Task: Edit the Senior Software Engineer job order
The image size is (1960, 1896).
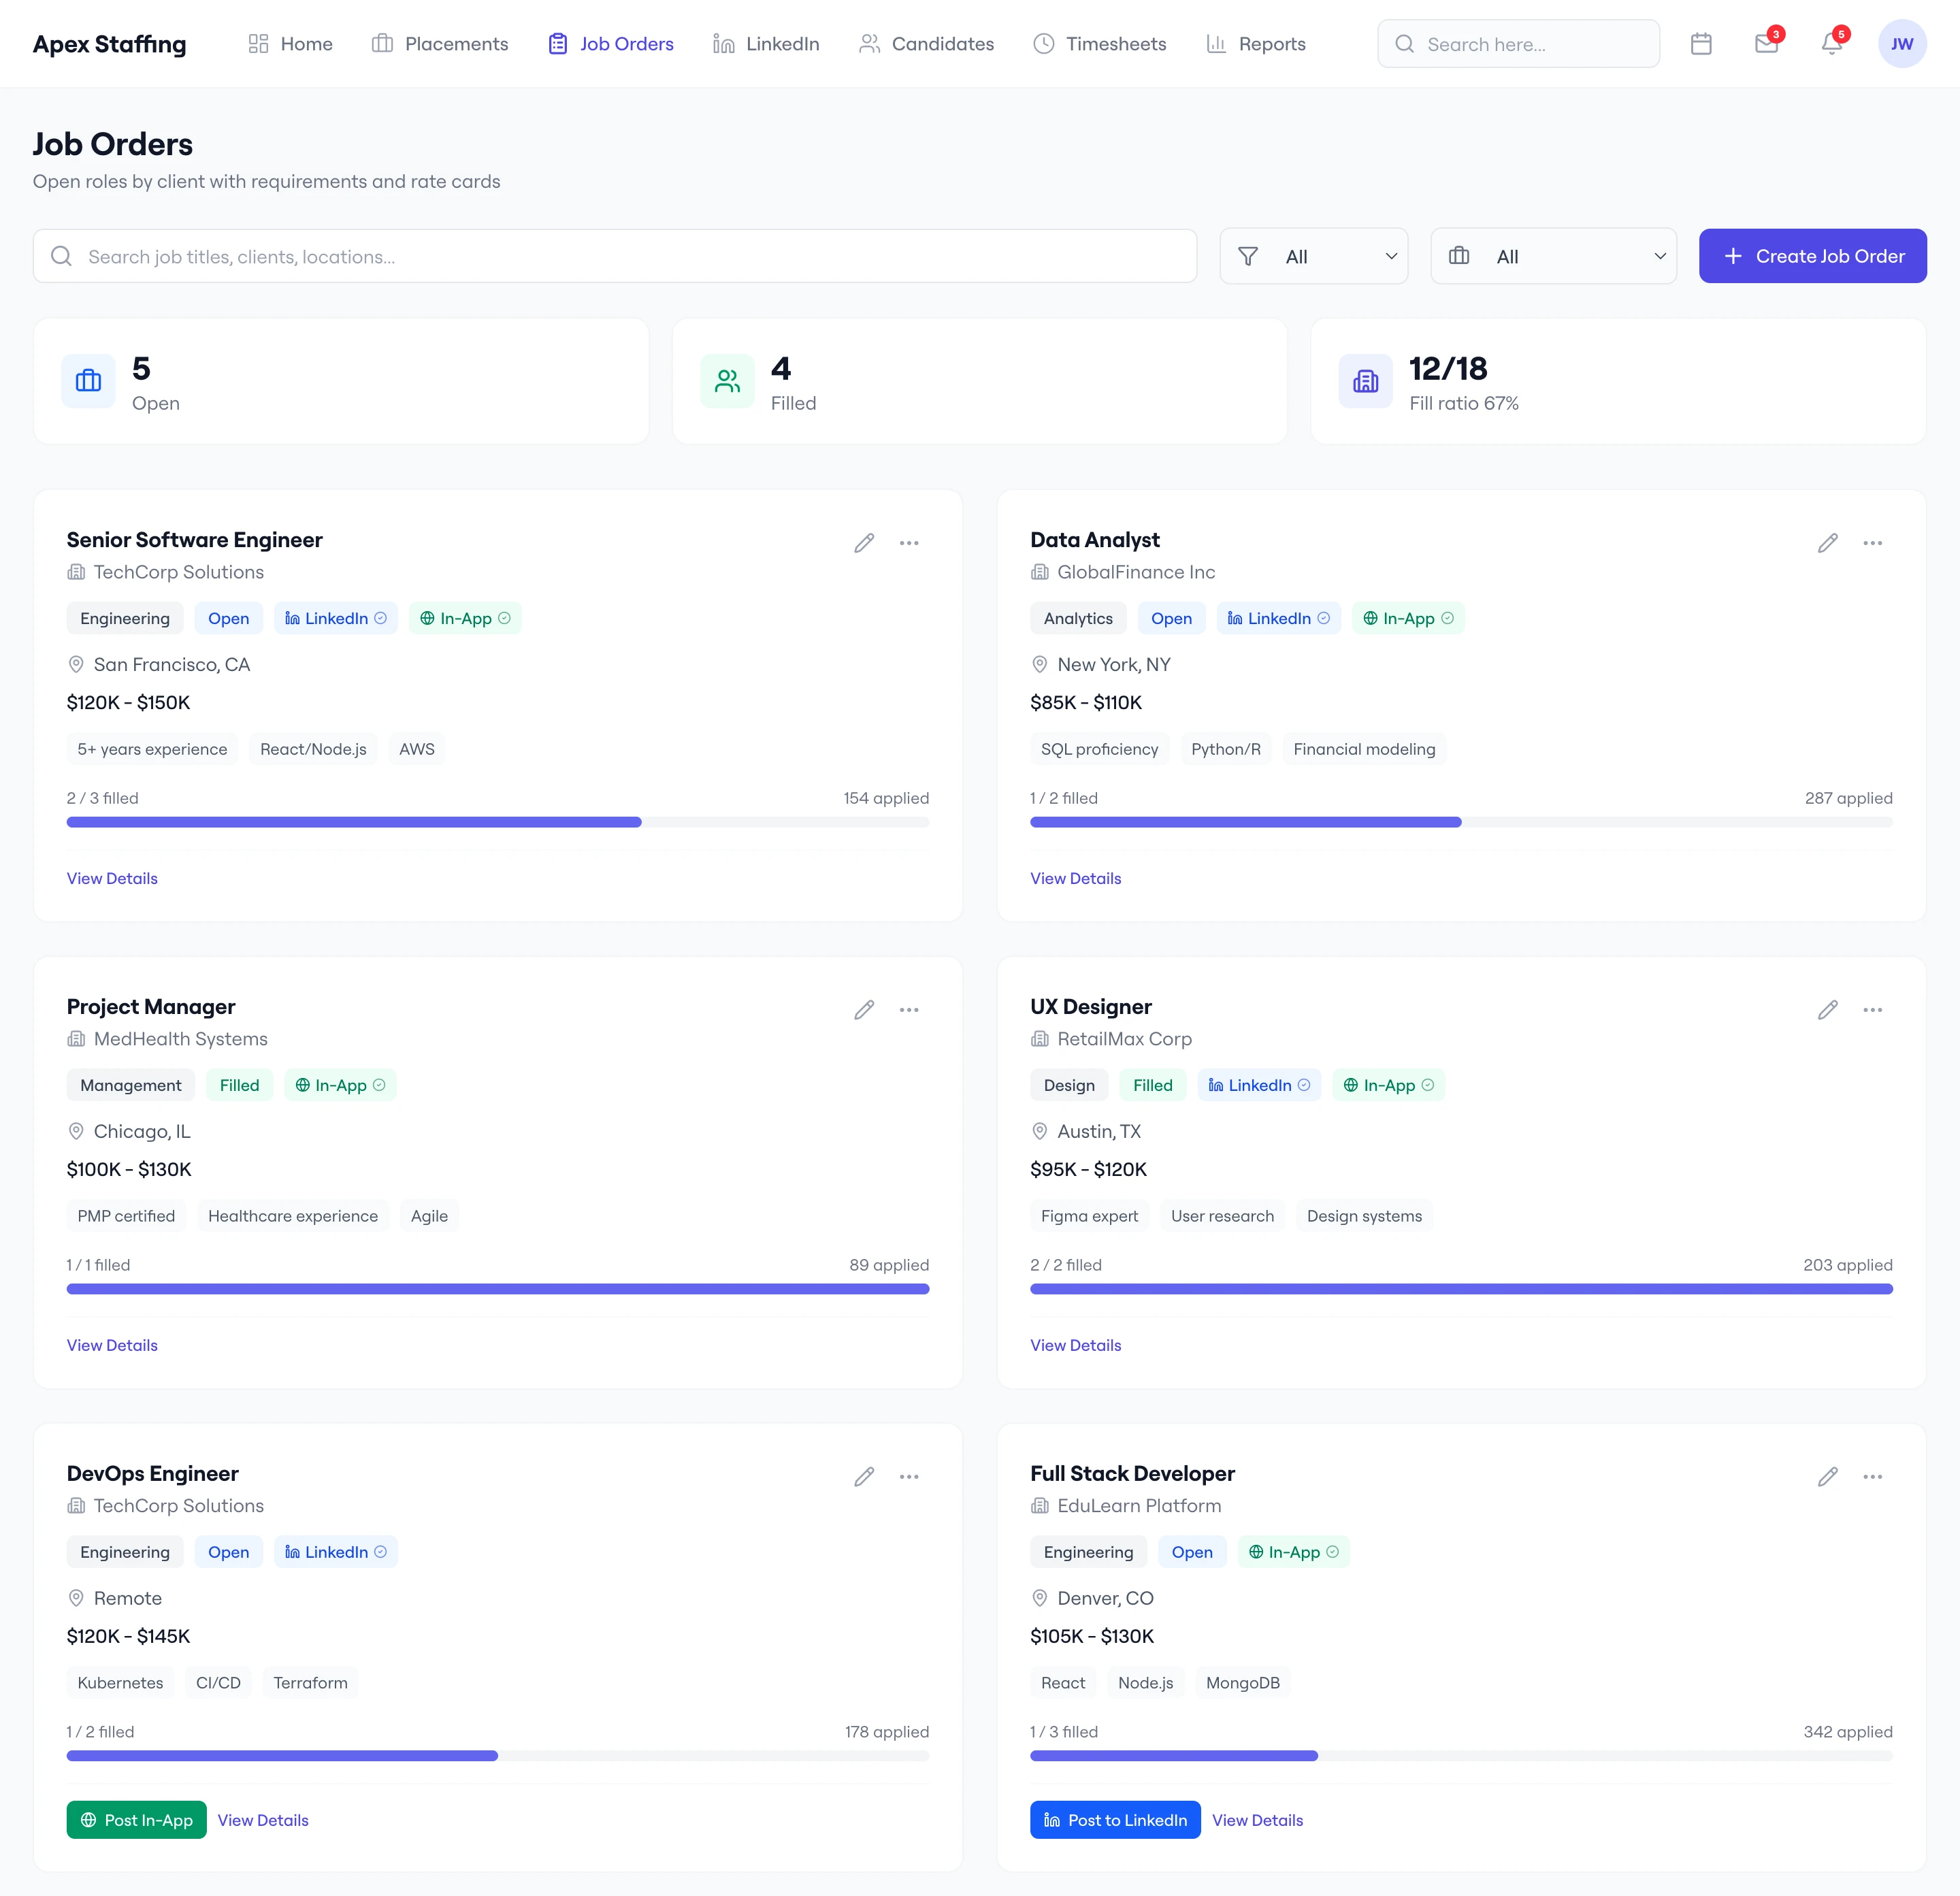Action: coord(864,543)
